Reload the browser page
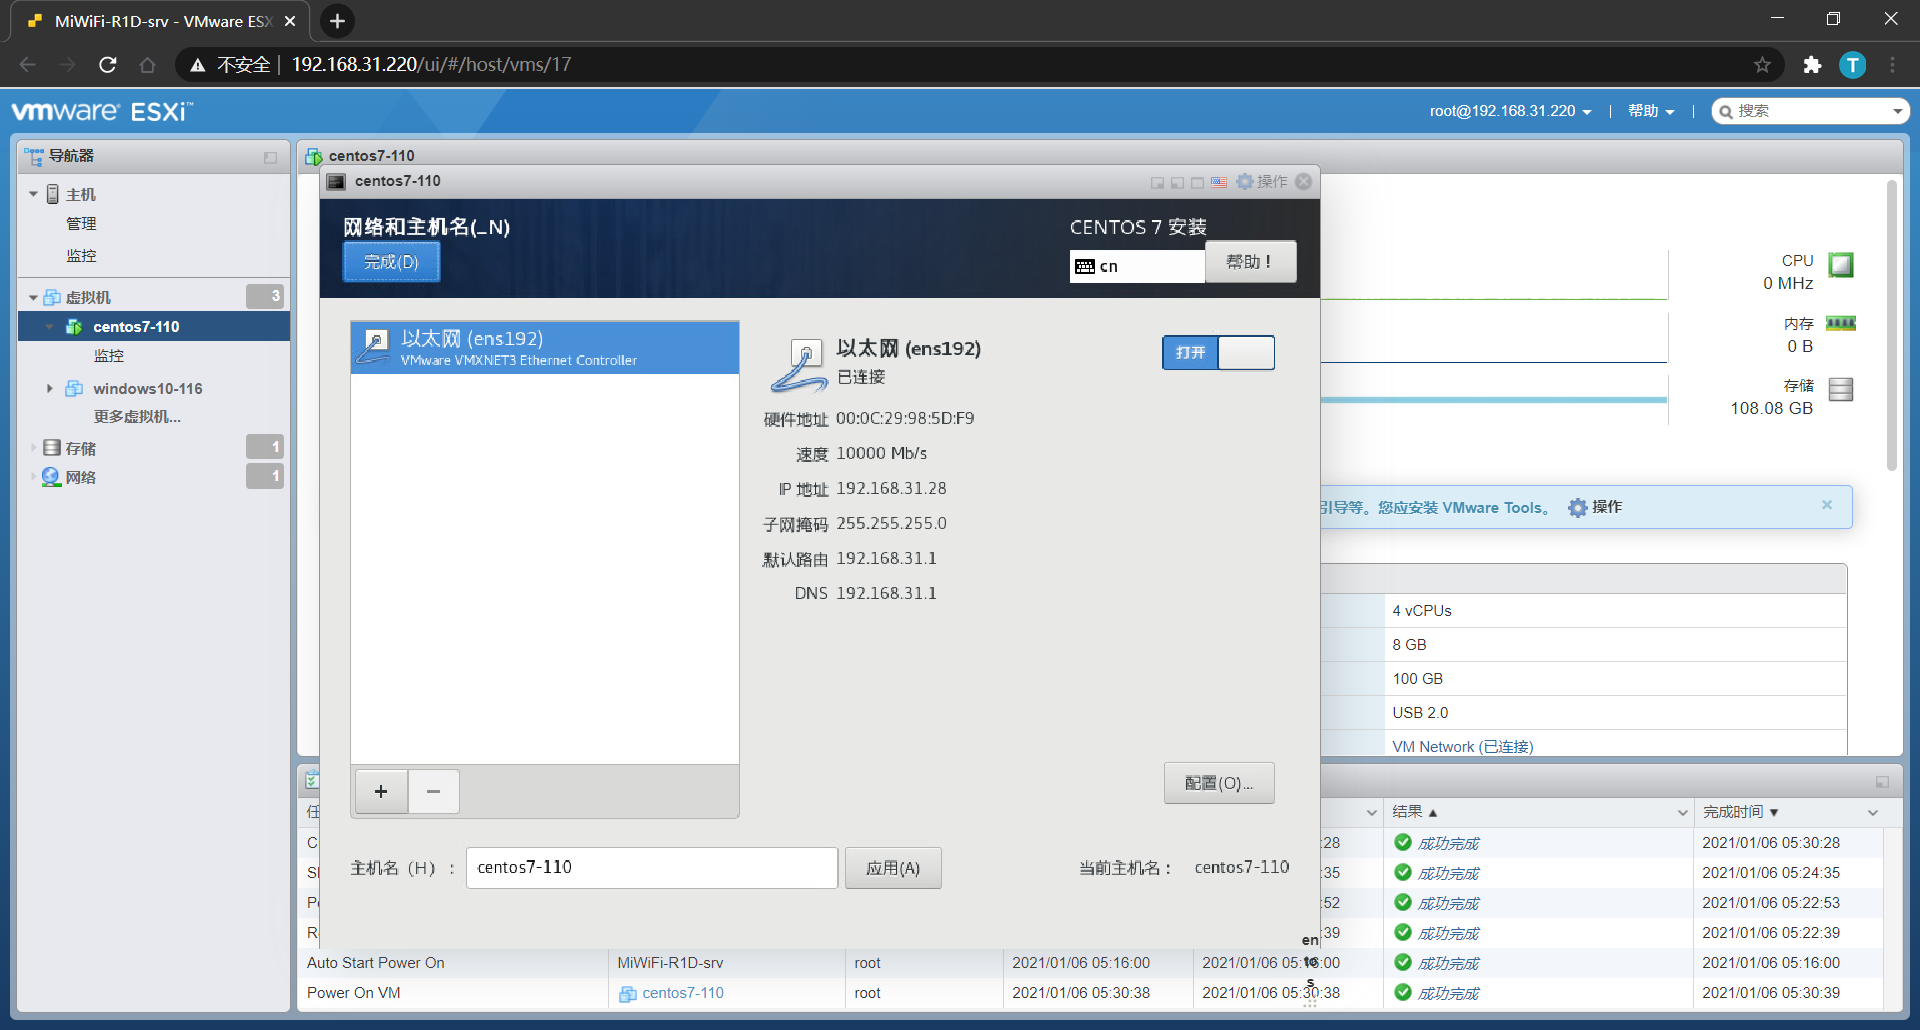This screenshot has height=1030, width=1920. point(108,65)
